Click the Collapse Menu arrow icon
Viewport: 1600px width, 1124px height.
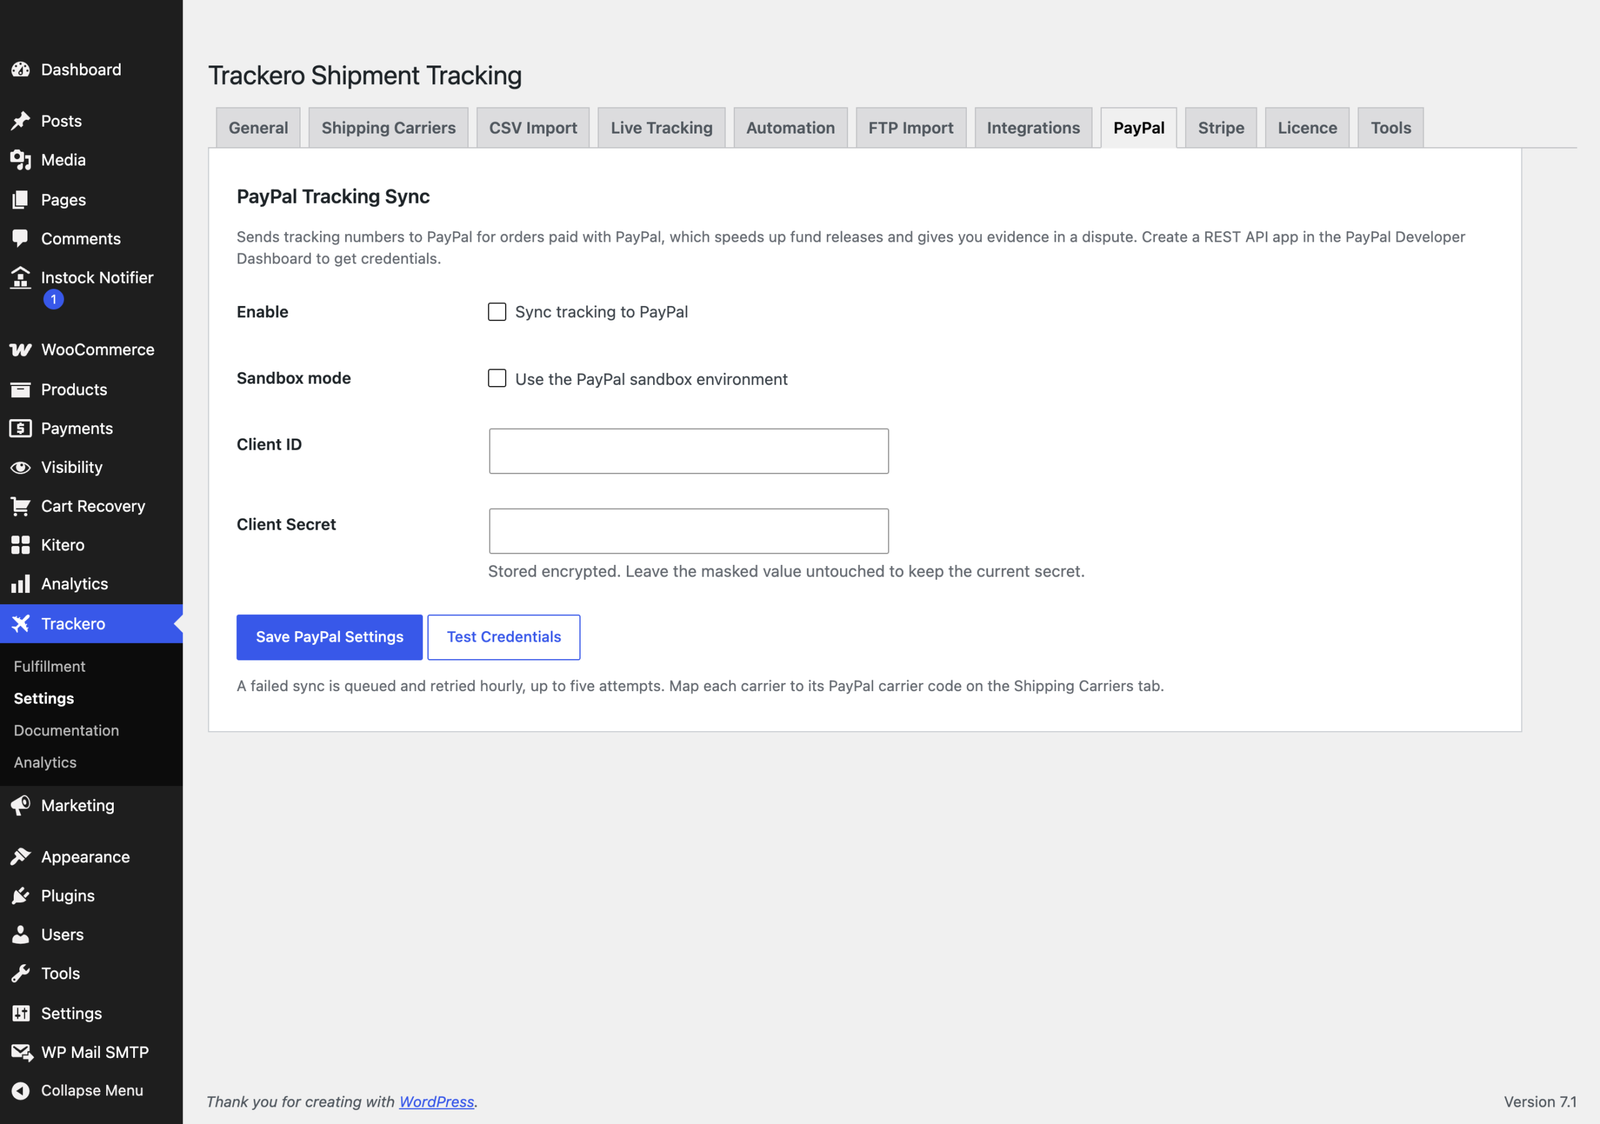[20, 1091]
